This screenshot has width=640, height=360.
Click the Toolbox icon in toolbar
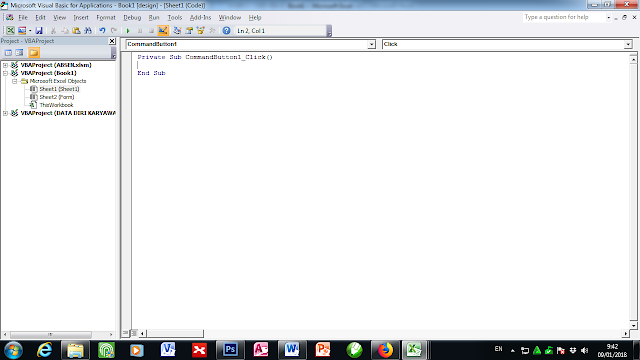[x=212, y=31]
